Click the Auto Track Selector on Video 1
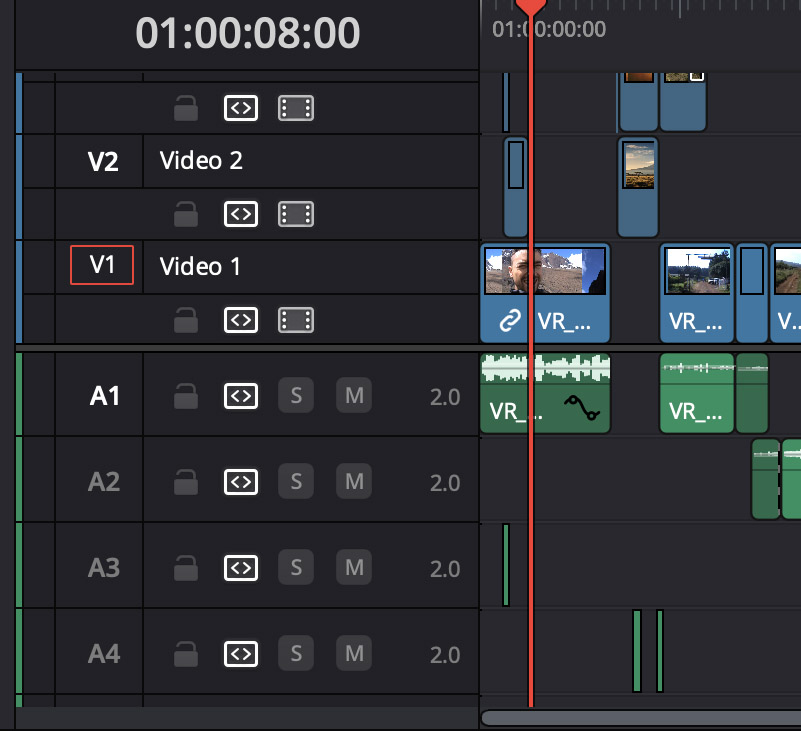This screenshot has width=801, height=731. coord(240,320)
